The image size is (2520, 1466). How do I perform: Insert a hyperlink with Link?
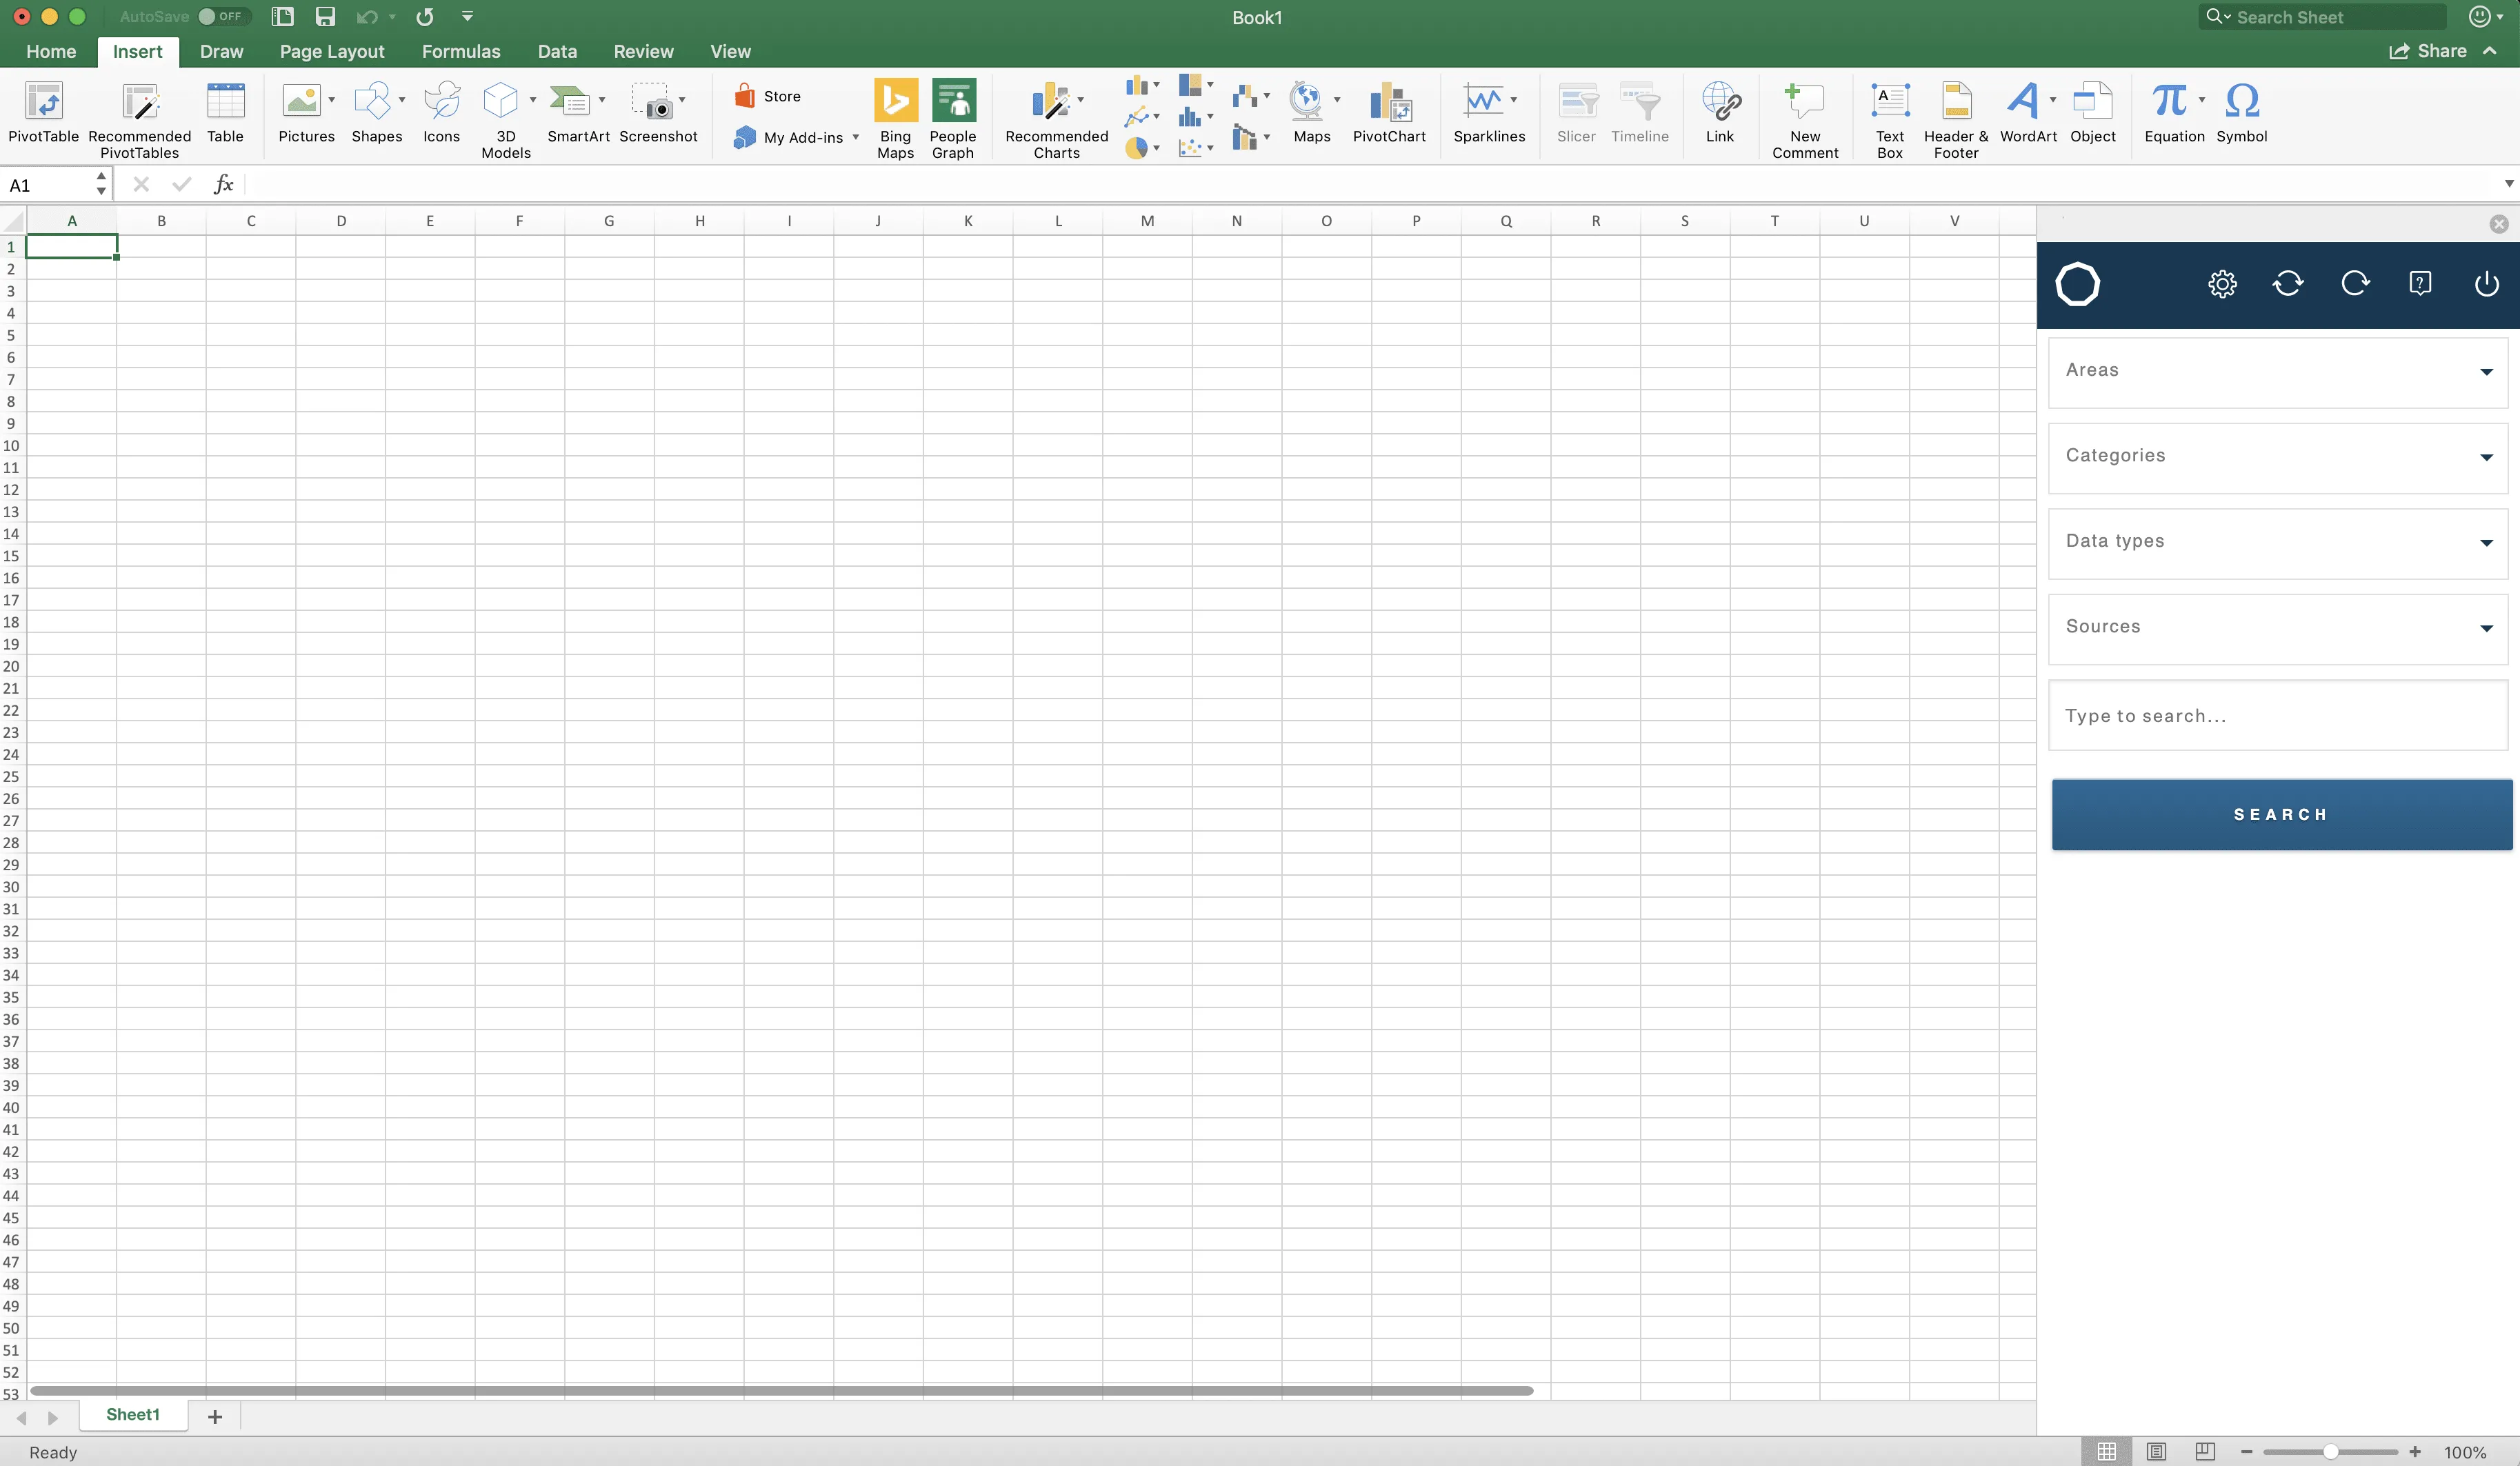1720,113
